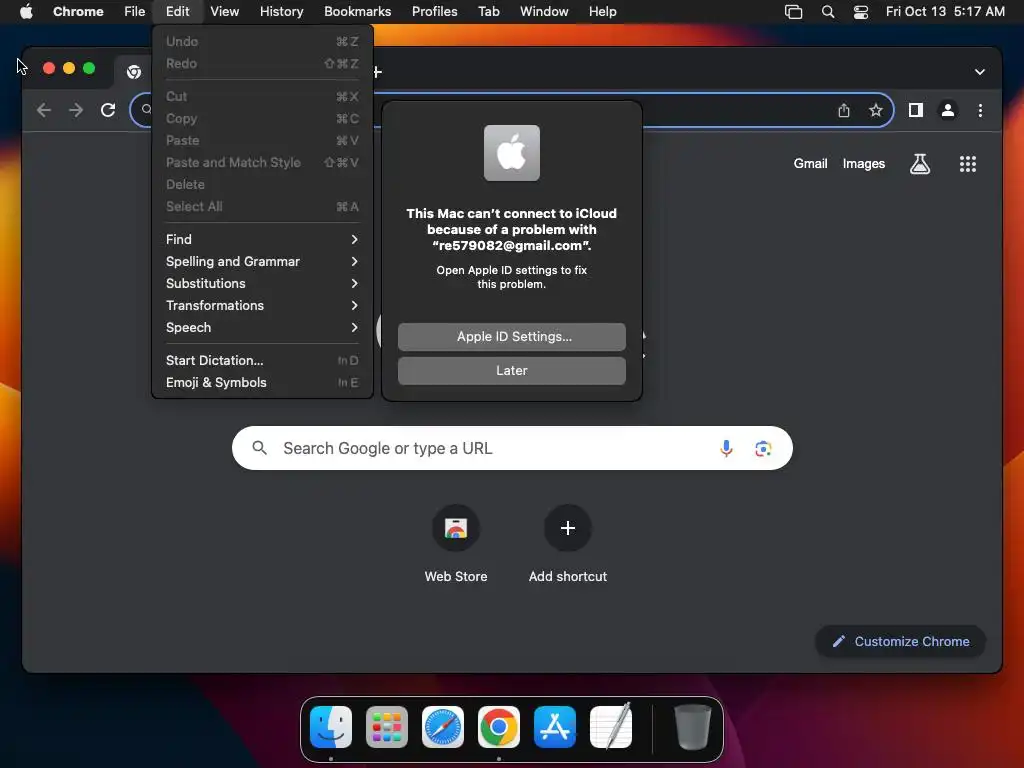Open App Store from the Dock

[554, 727]
